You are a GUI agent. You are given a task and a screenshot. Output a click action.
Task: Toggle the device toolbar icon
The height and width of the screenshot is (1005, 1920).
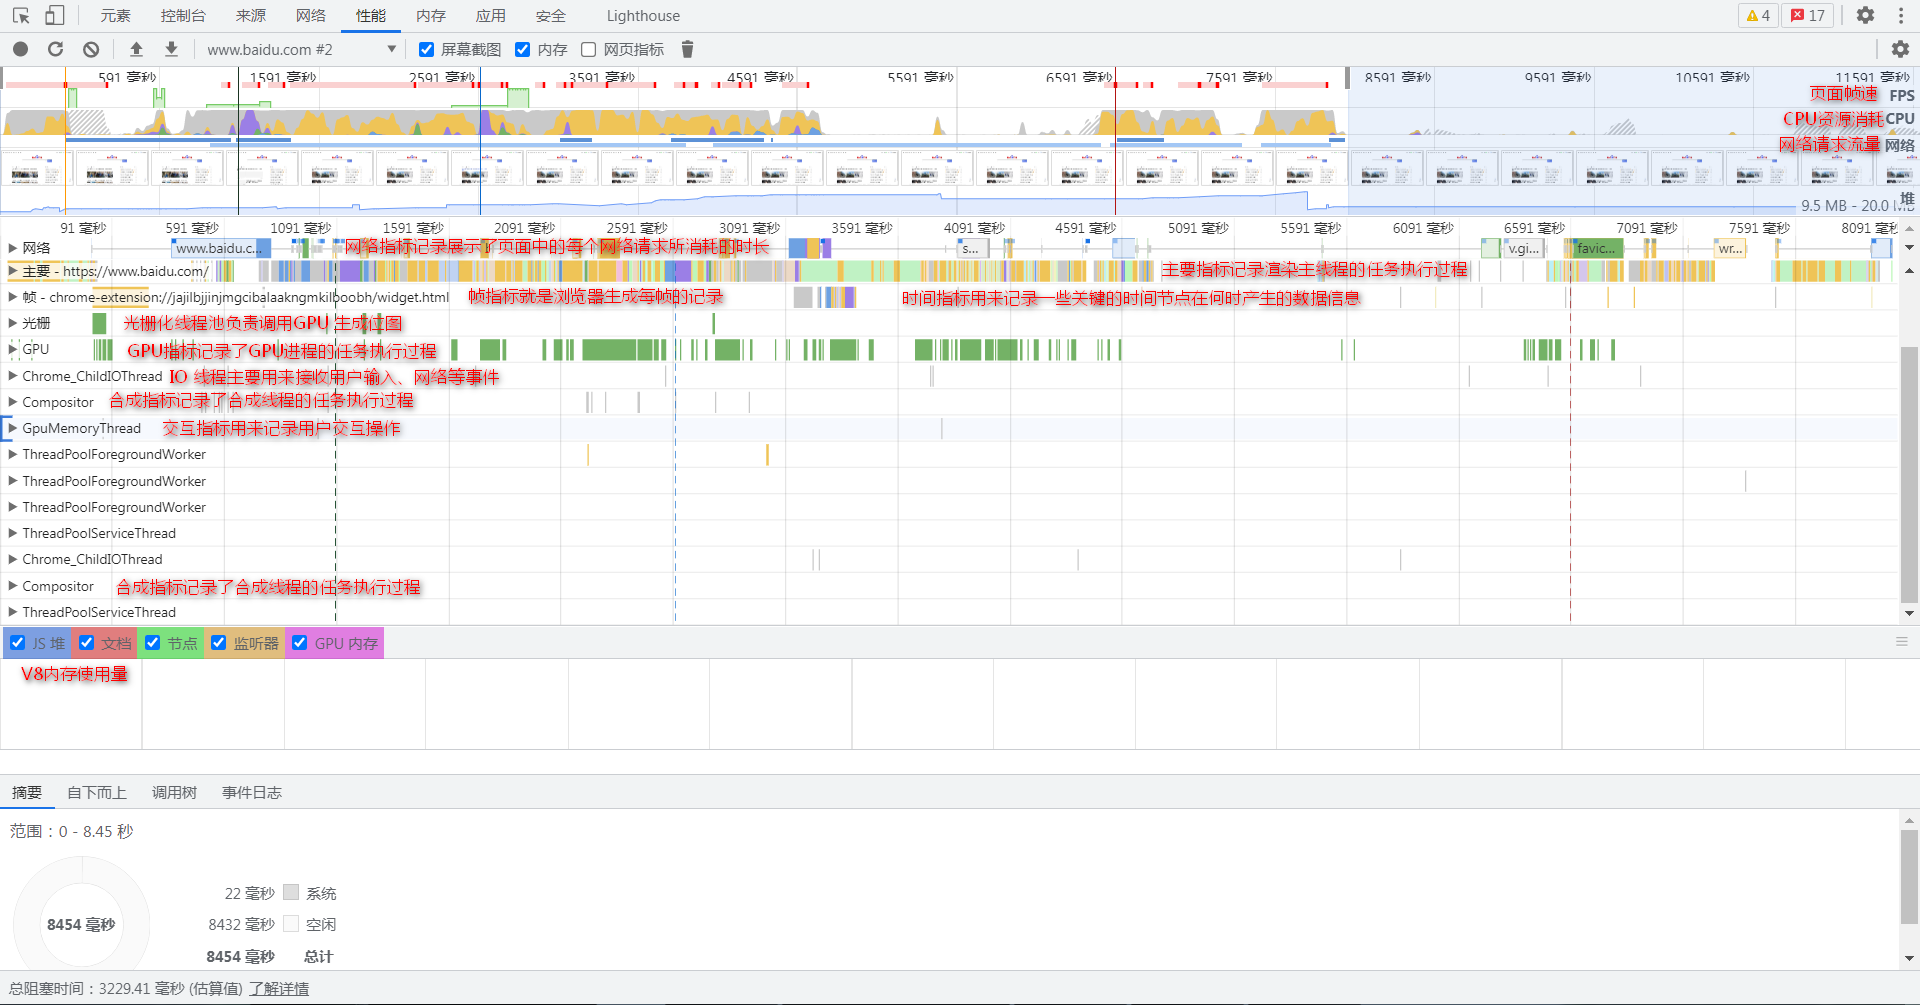point(55,16)
